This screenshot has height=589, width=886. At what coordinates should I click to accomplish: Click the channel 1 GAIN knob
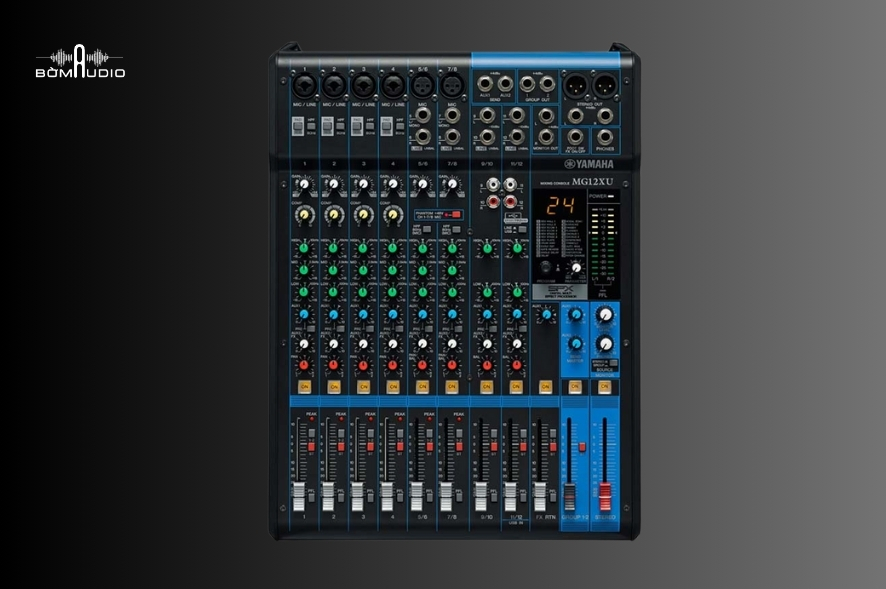pyautogui.click(x=304, y=184)
